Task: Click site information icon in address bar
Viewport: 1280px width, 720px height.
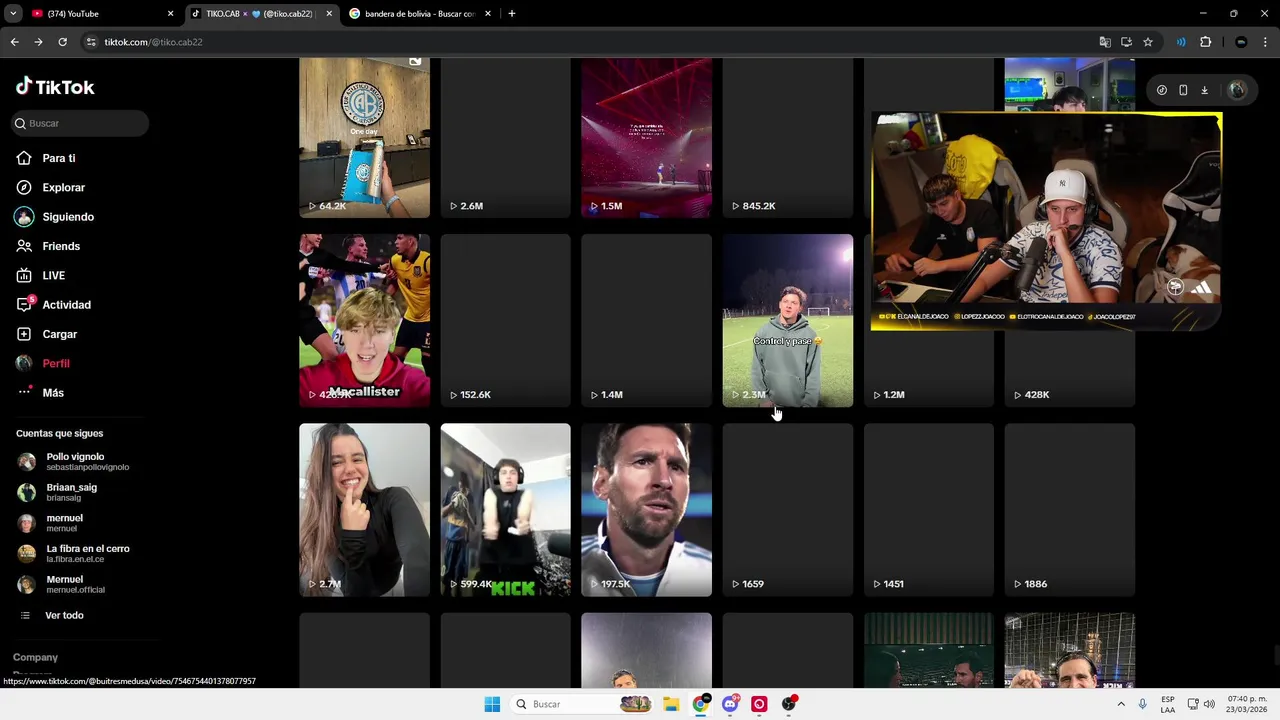Action: (91, 42)
